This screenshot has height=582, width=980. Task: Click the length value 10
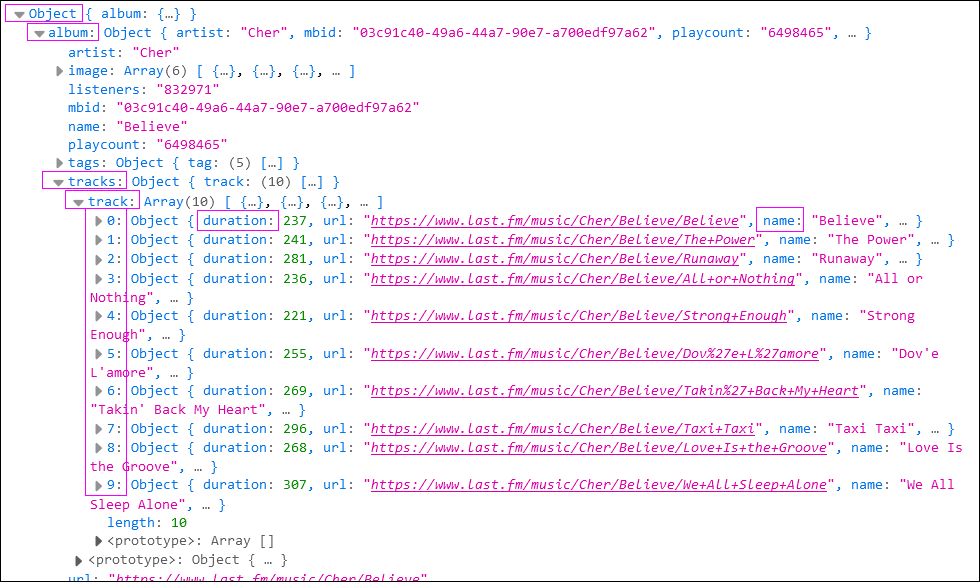179,523
